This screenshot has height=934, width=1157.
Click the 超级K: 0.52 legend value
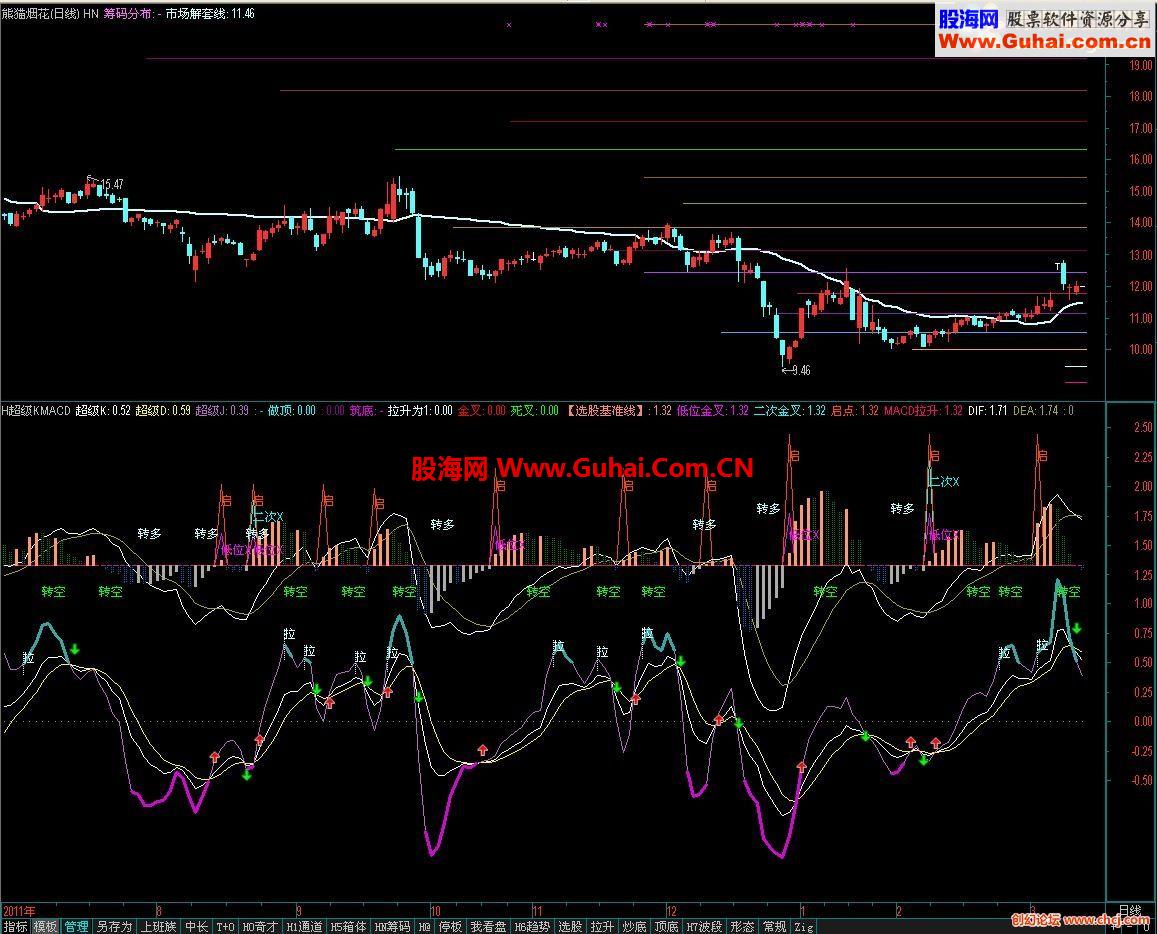coord(103,410)
